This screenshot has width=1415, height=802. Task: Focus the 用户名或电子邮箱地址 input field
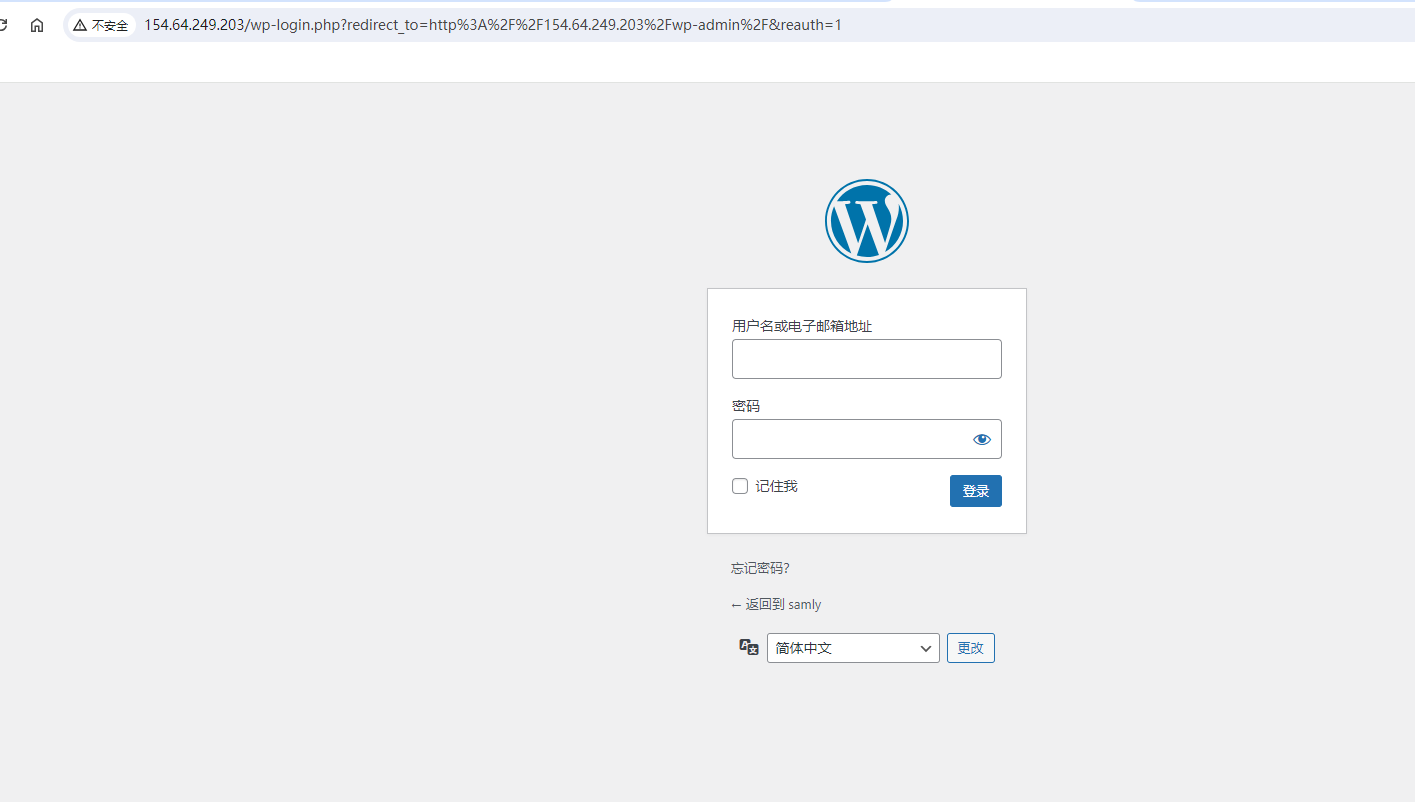click(866, 359)
